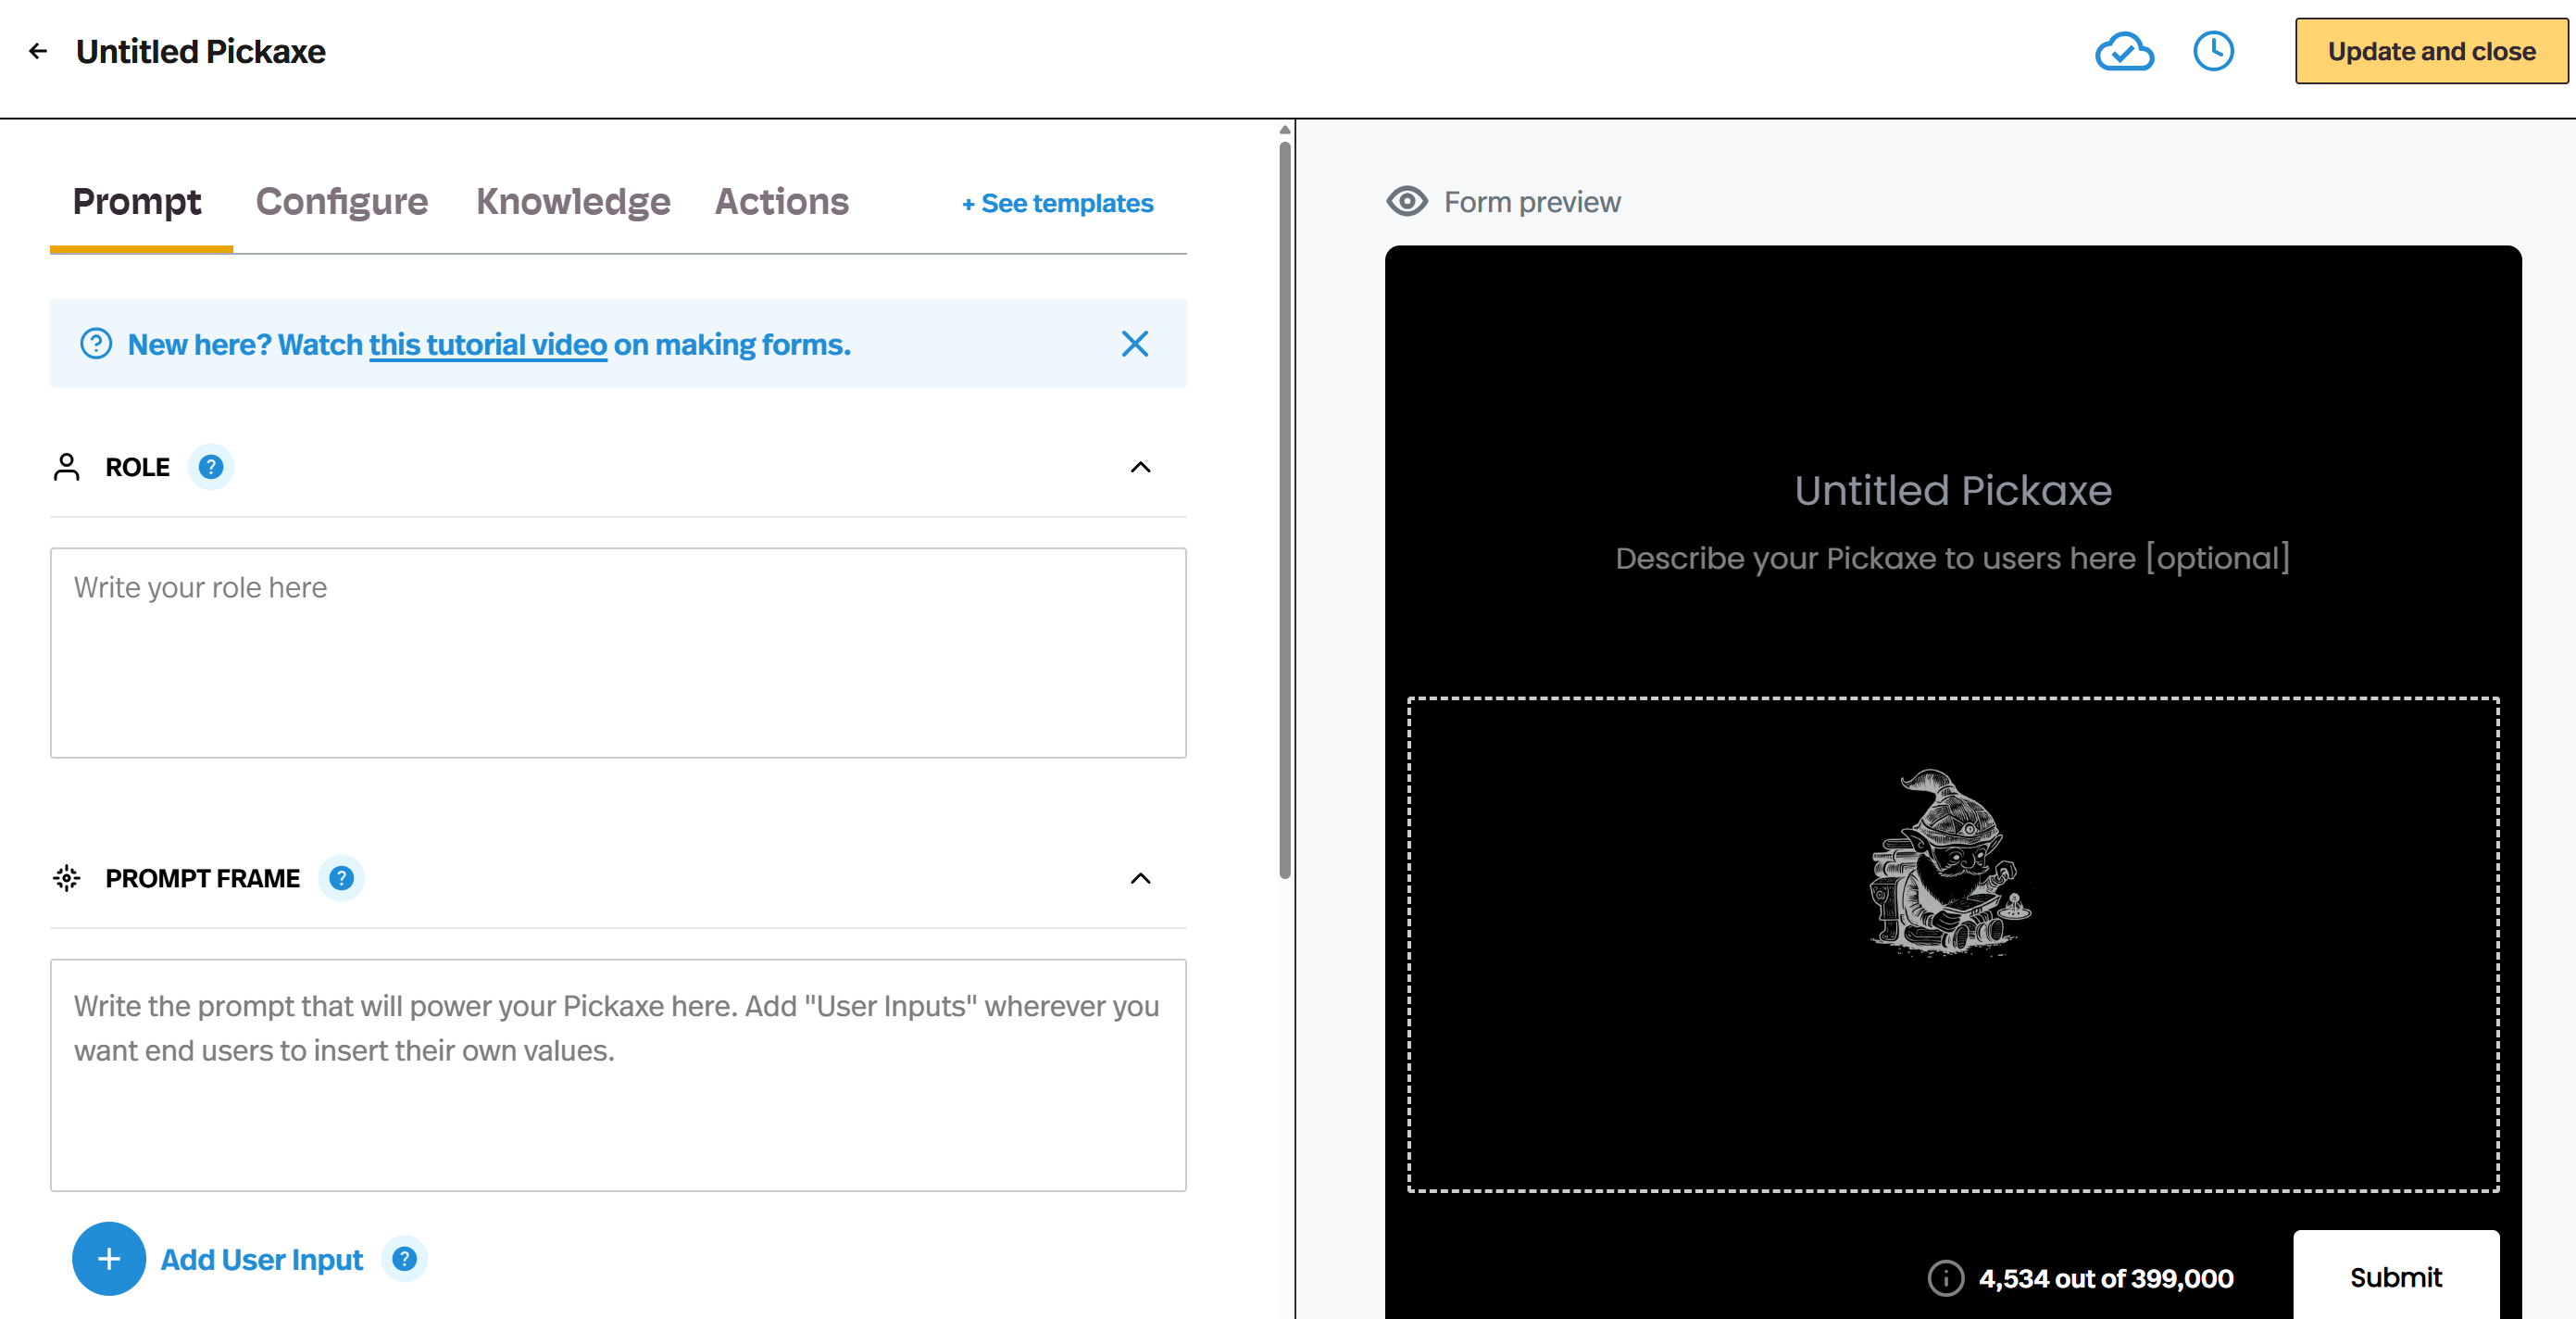Screen dimensions: 2576x1319
Task: Dismiss the tutorial video banner
Action: point(1134,344)
